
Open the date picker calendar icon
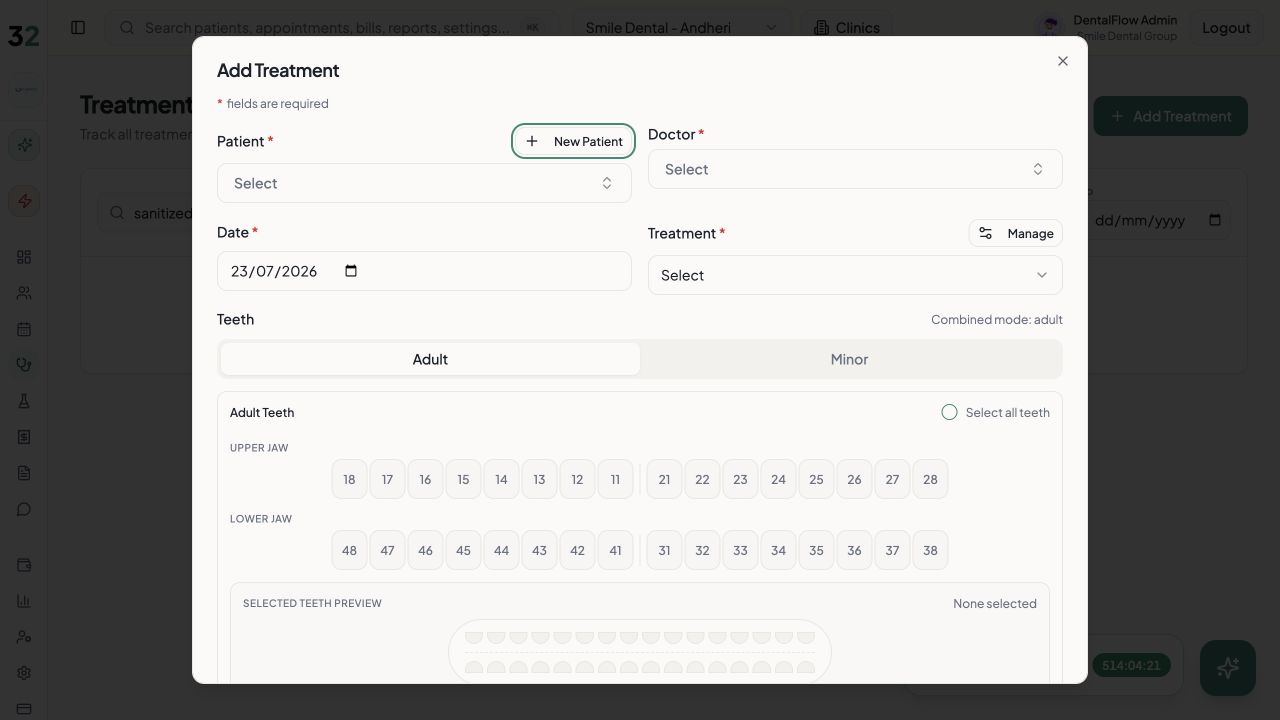(x=351, y=271)
